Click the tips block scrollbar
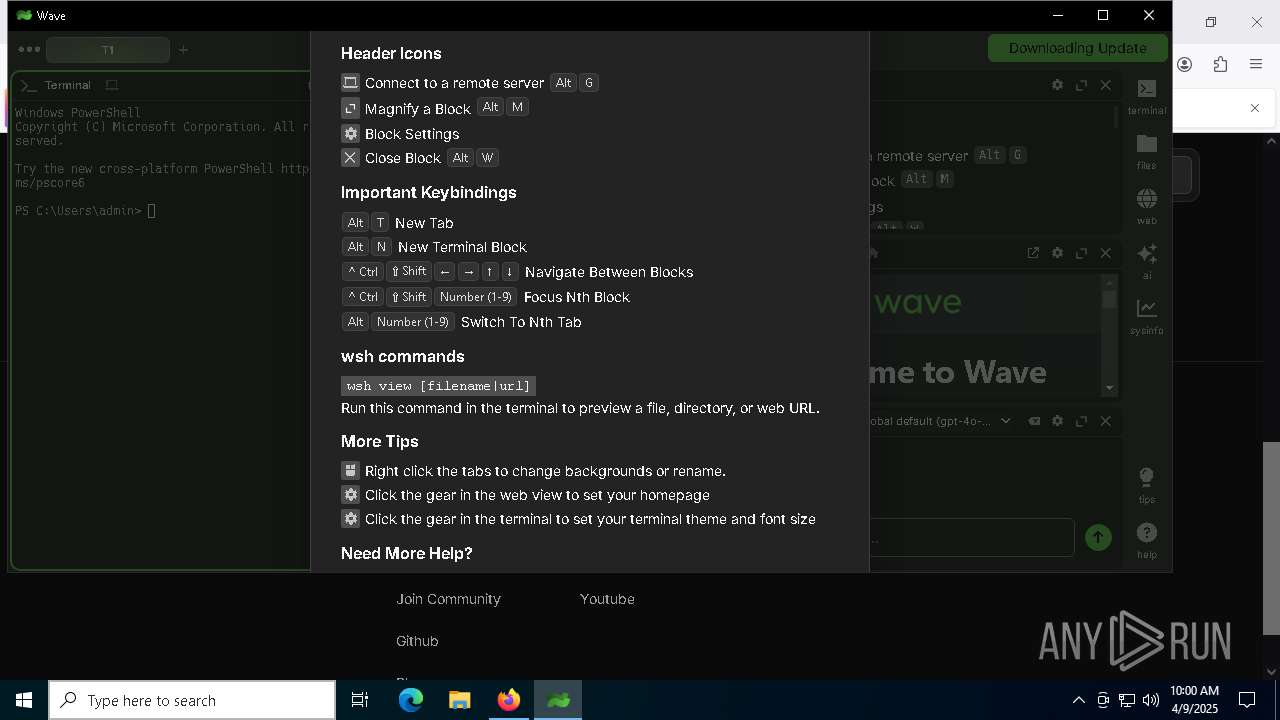 coord(1116,116)
